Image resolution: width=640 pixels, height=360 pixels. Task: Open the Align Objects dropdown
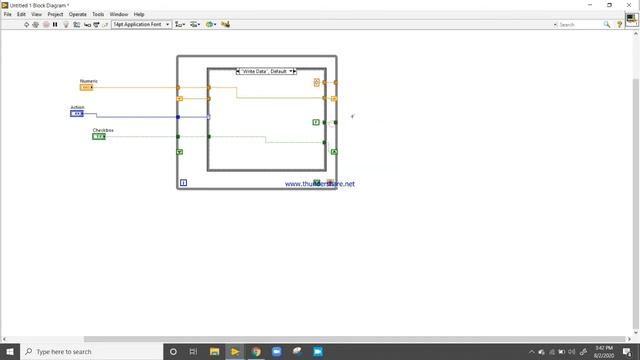pyautogui.click(x=180, y=24)
